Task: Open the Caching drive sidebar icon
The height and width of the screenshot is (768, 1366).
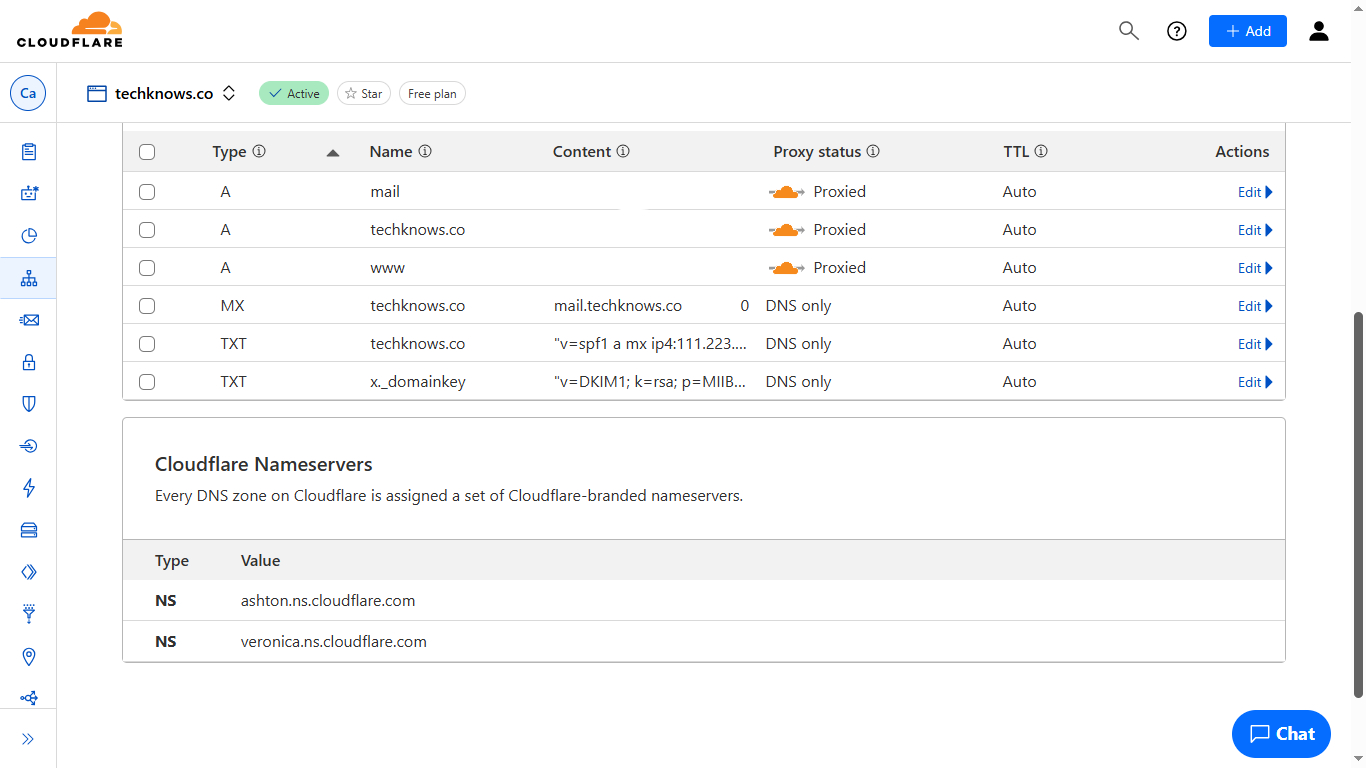Action: point(29,530)
